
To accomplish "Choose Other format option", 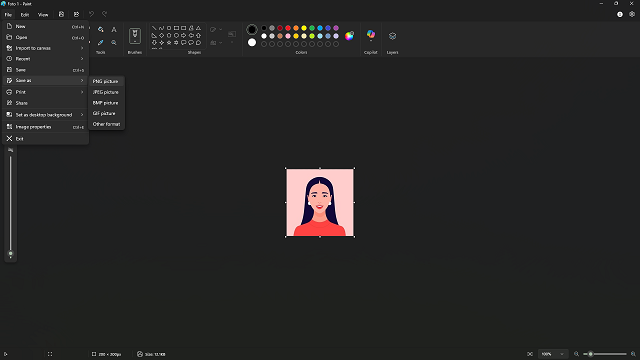I will (107, 124).
